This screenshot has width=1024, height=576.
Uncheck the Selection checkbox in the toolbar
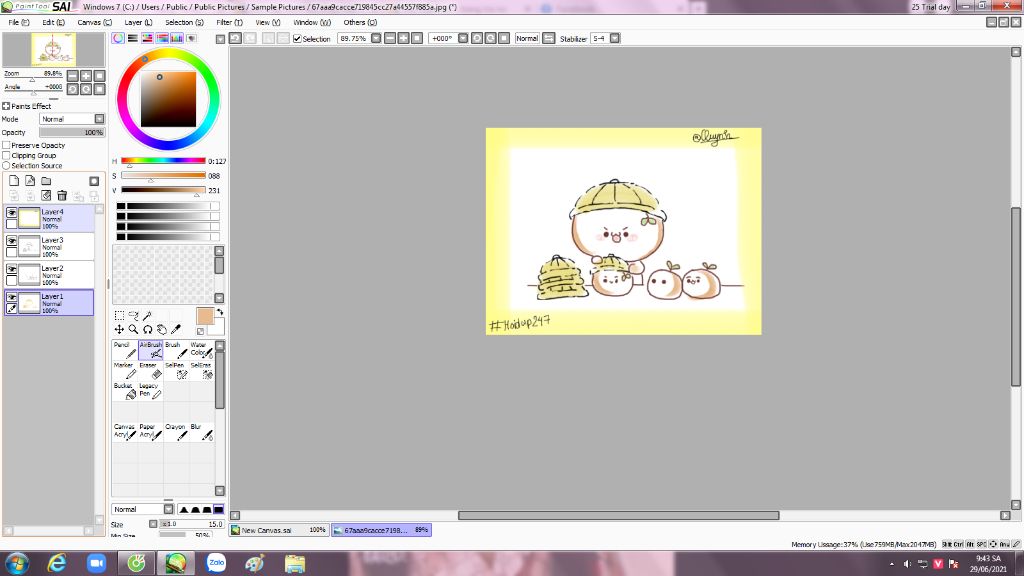pyautogui.click(x=297, y=39)
